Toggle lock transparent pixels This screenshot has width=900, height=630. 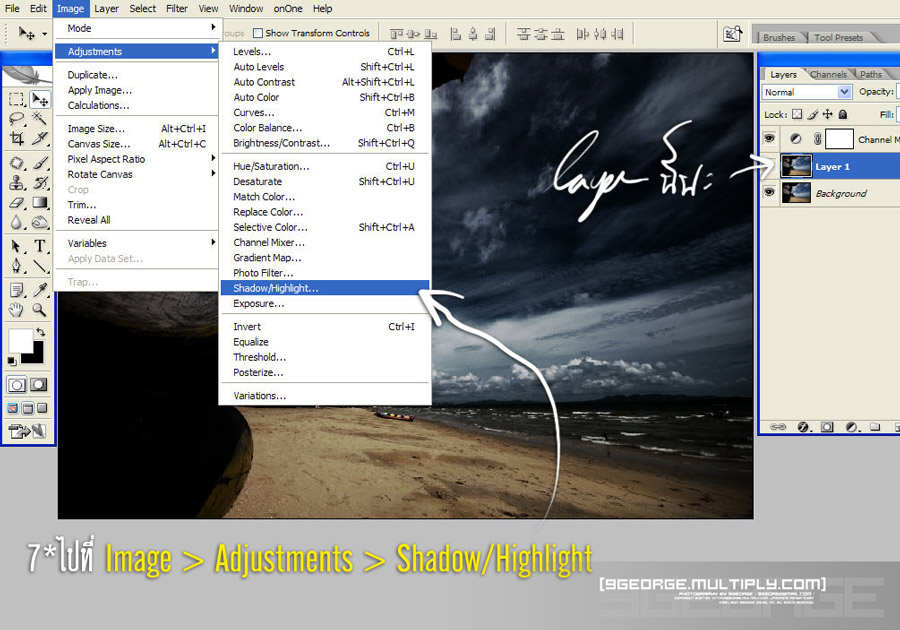coord(797,114)
